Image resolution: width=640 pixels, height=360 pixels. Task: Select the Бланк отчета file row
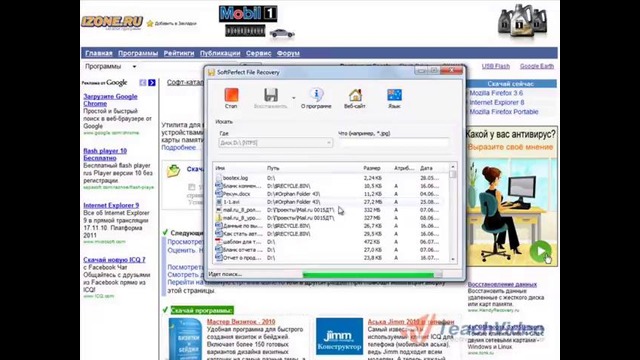(x=331, y=250)
